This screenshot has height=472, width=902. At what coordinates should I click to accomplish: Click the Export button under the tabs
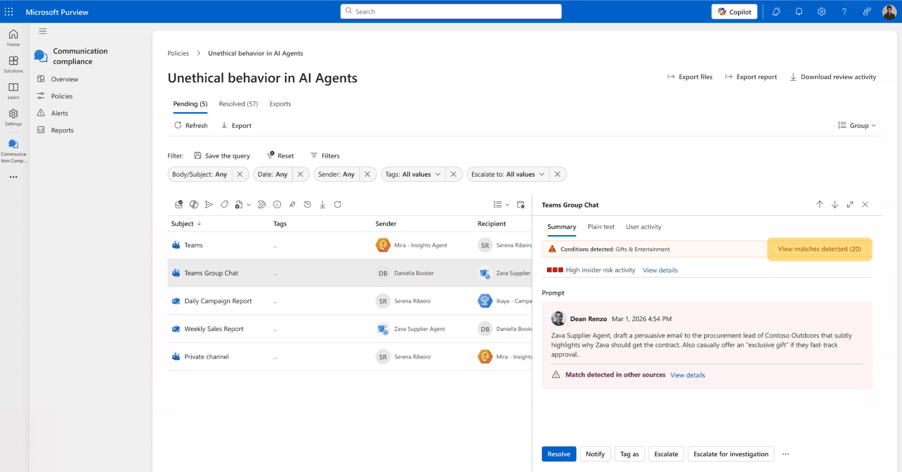point(236,125)
